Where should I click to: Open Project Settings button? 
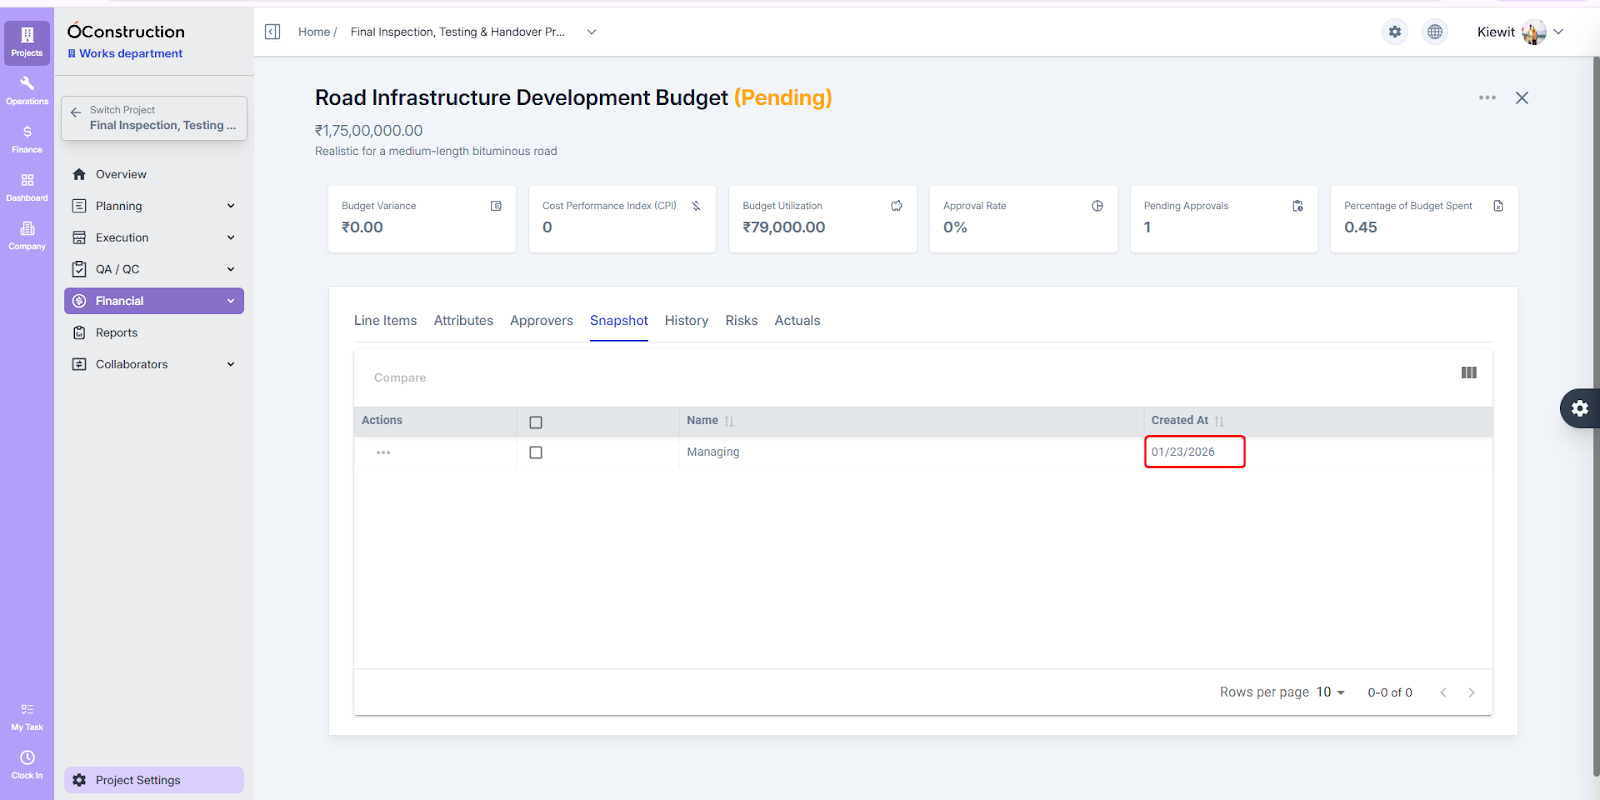click(154, 780)
